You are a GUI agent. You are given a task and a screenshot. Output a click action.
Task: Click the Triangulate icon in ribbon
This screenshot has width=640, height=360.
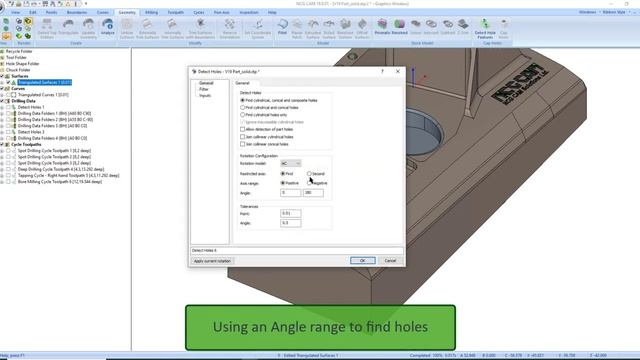click(x=68, y=27)
